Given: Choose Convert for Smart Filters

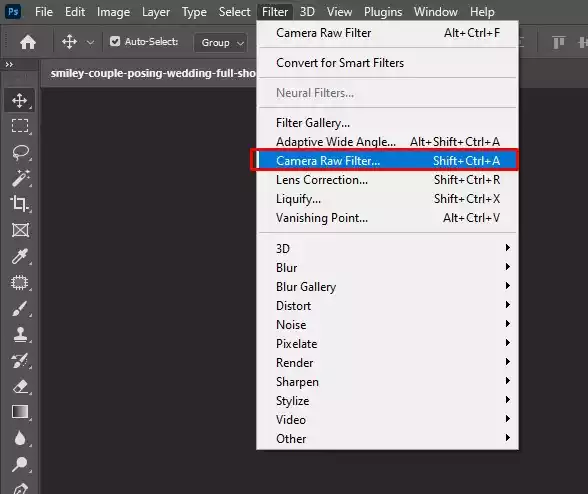Looking at the screenshot, I should [x=388, y=63].
